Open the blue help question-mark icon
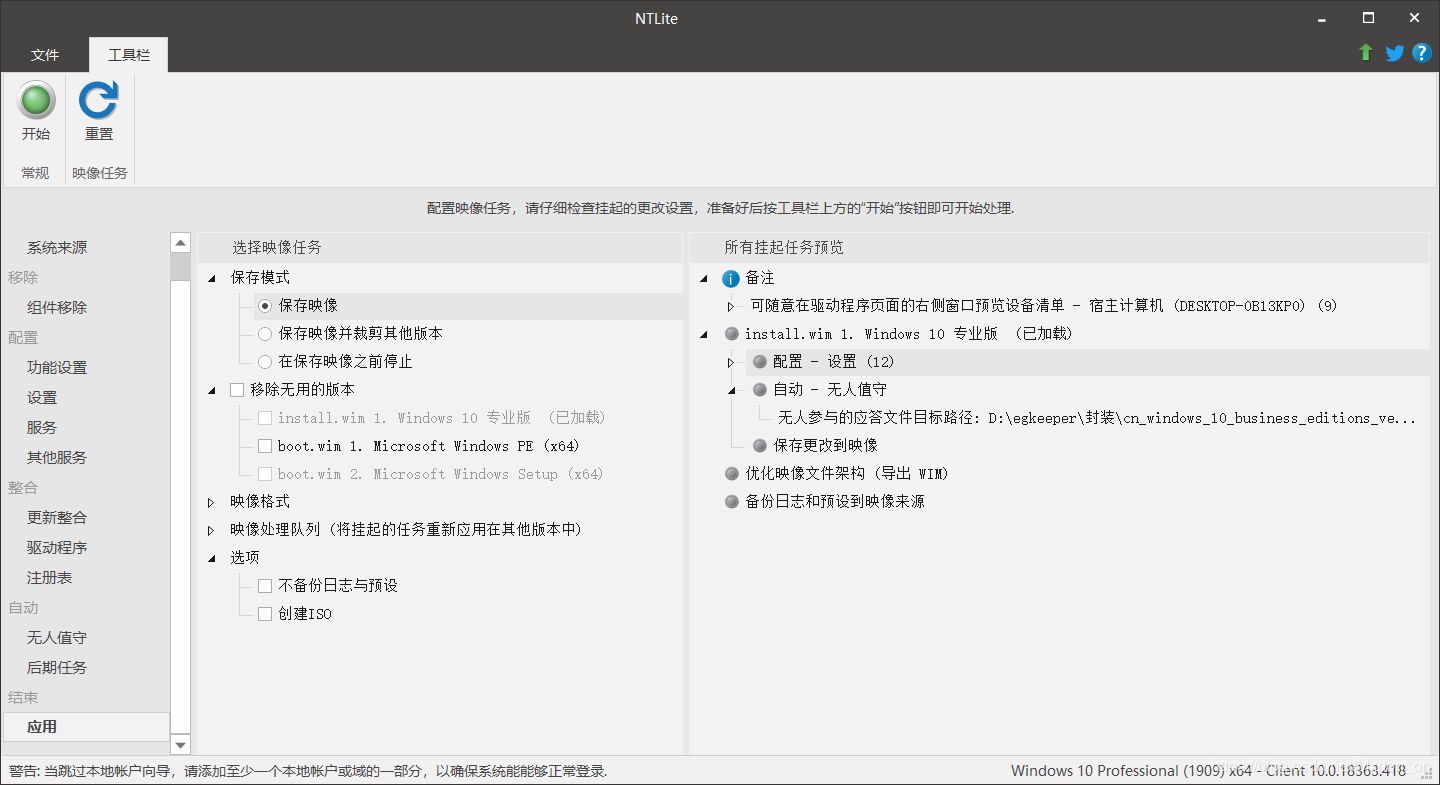The width and height of the screenshot is (1440, 785). [x=1422, y=53]
